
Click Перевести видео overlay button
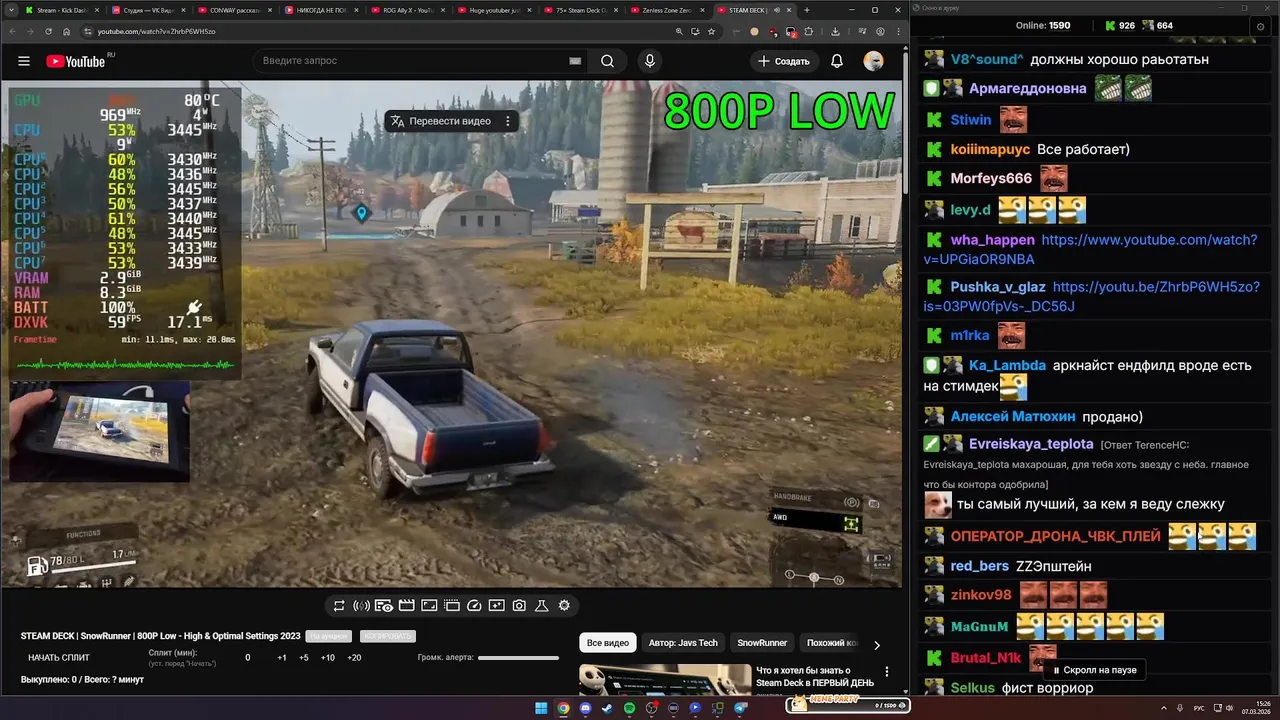tap(441, 121)
